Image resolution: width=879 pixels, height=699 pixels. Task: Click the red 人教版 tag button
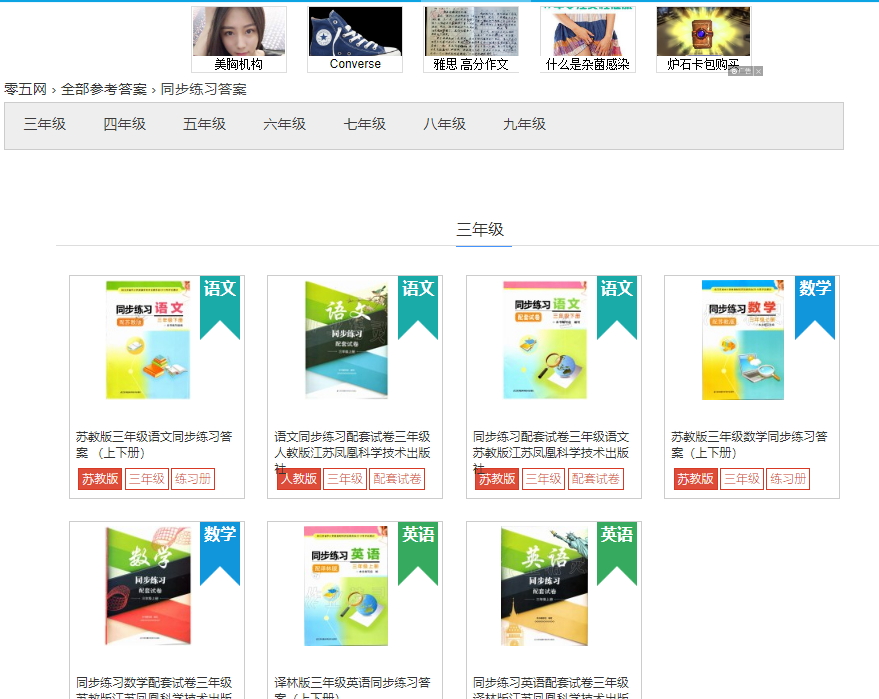(x=298, y=479)
